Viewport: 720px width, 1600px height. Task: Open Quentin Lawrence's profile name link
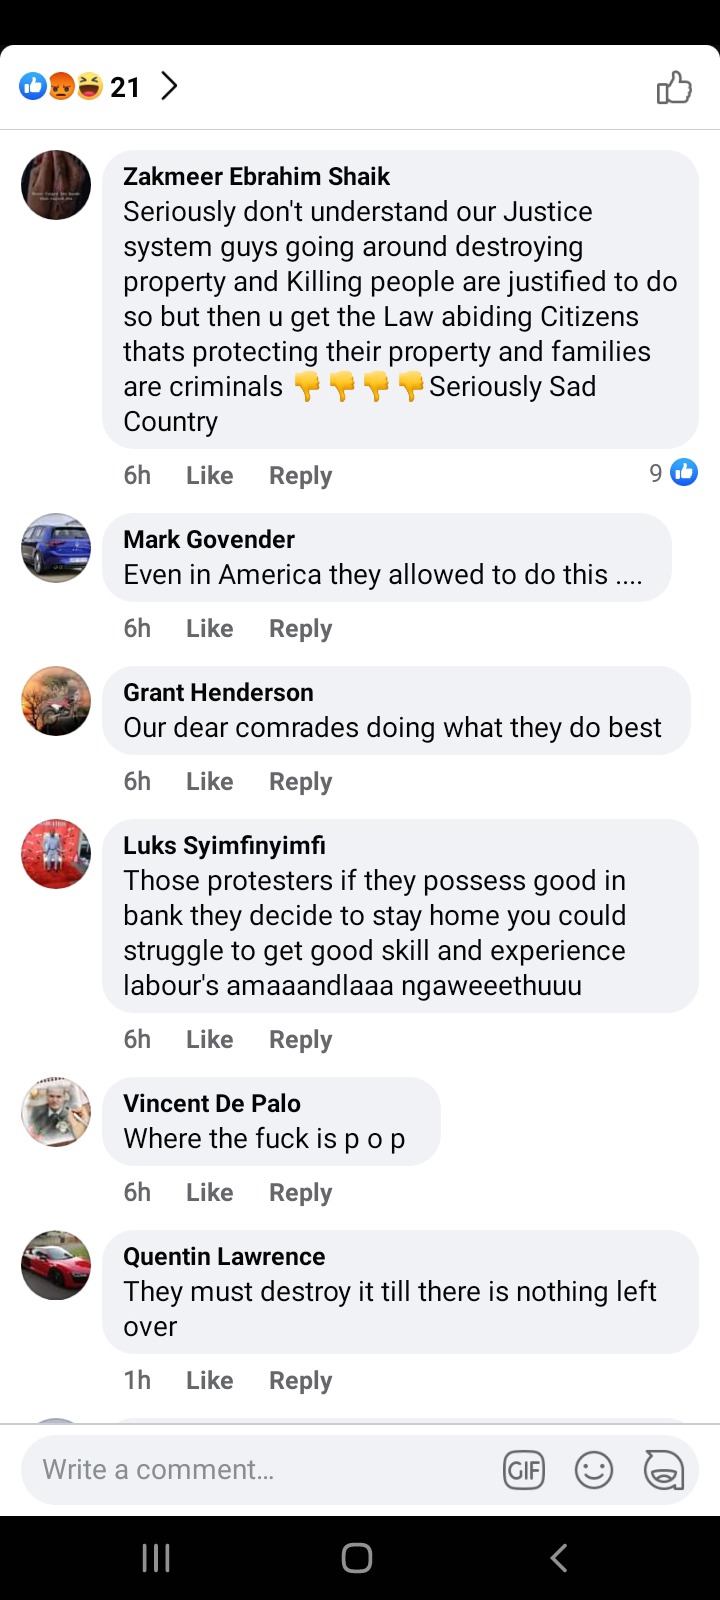pos(224,1256)
